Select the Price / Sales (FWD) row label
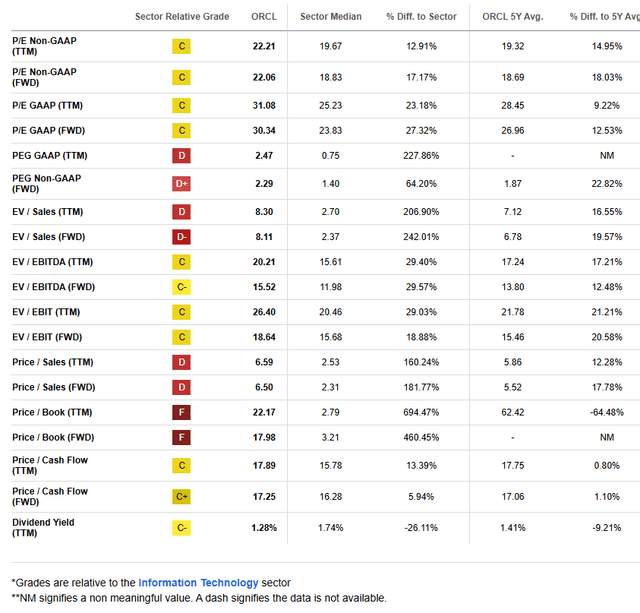This screenshot has width=640, height=613. [x=53, y=387]
